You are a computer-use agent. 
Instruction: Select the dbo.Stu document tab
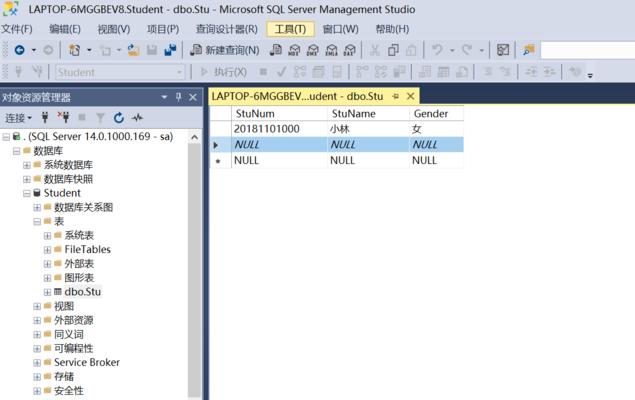coord(297,96)
